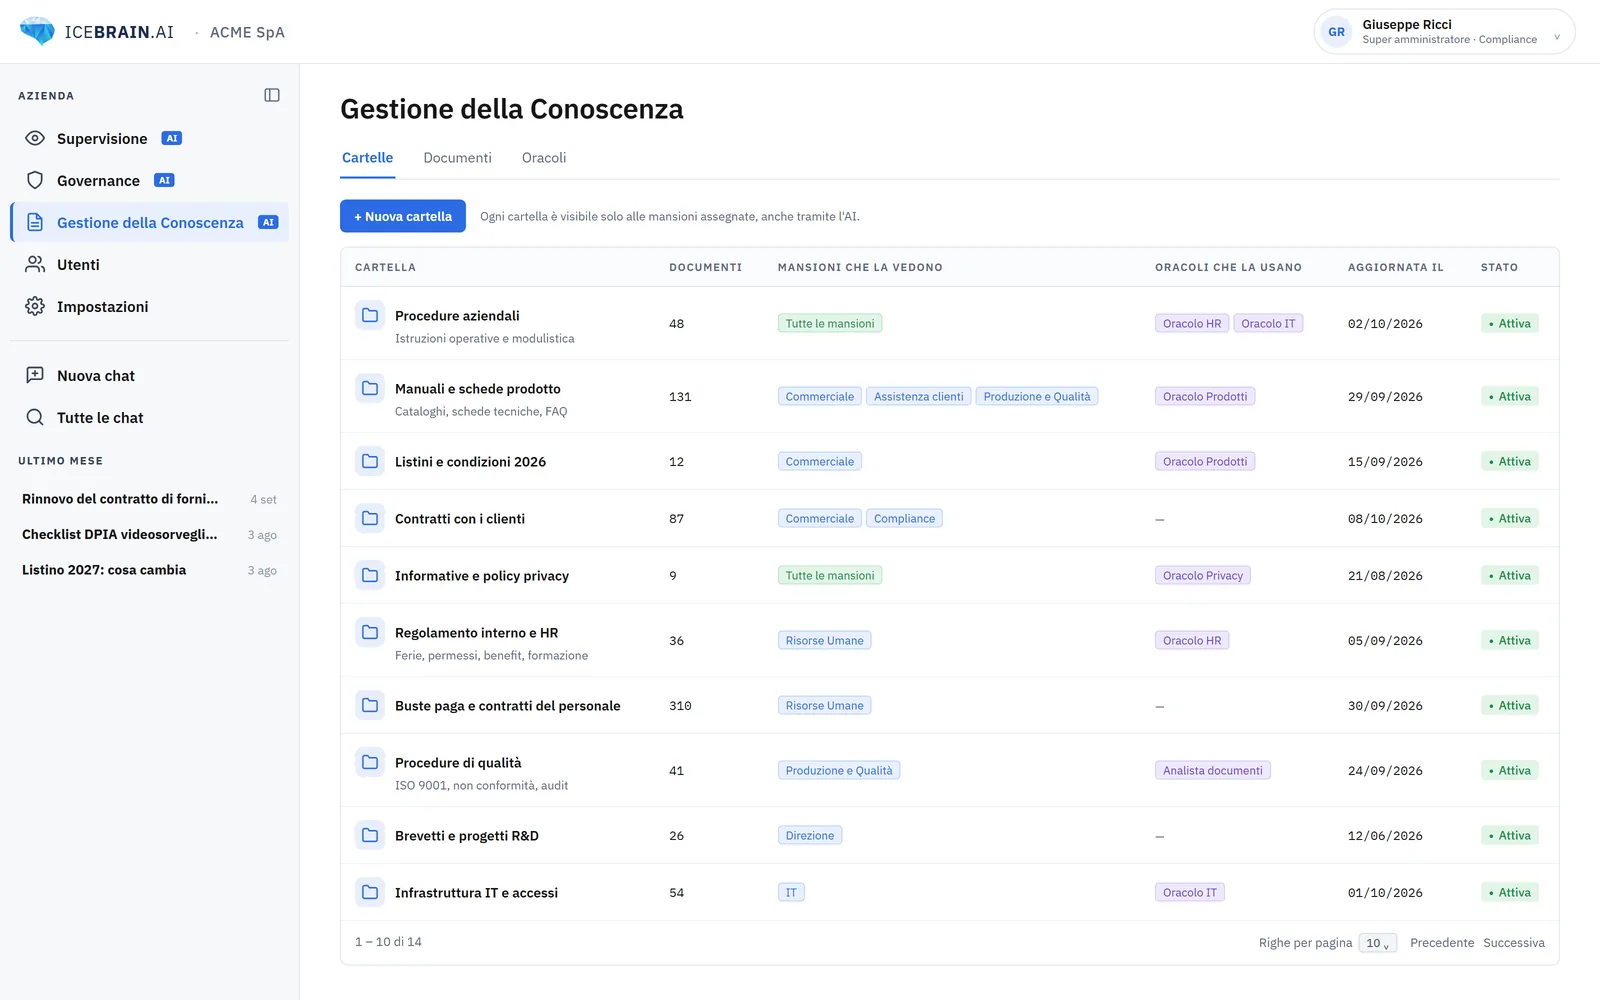Click folder icon of Procedure aziendali
This screenshot has width=1600, height=1000.
pyautogui.click(x=370, y=315)
